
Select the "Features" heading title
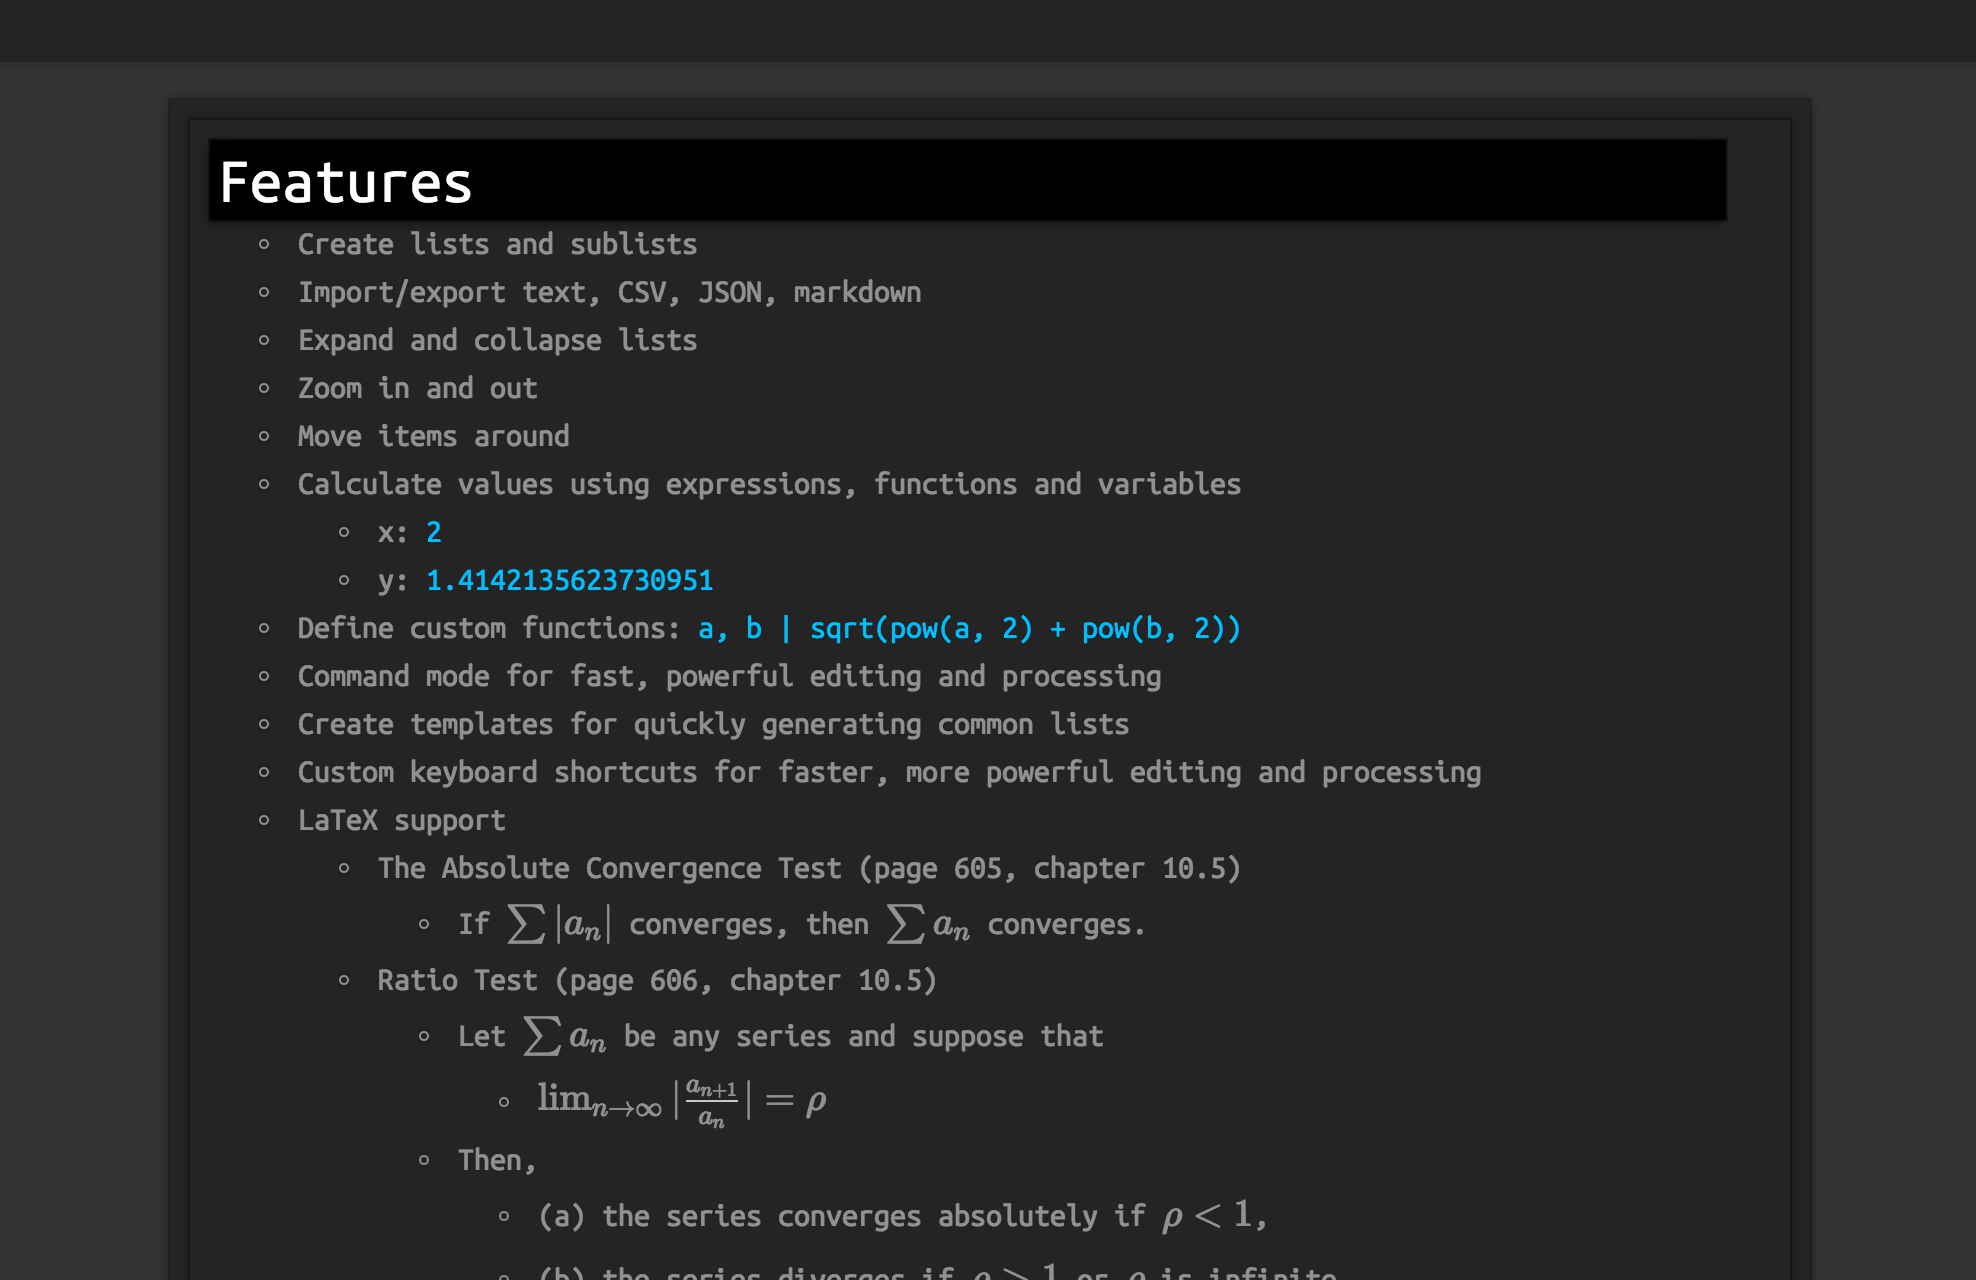point(346,182)
